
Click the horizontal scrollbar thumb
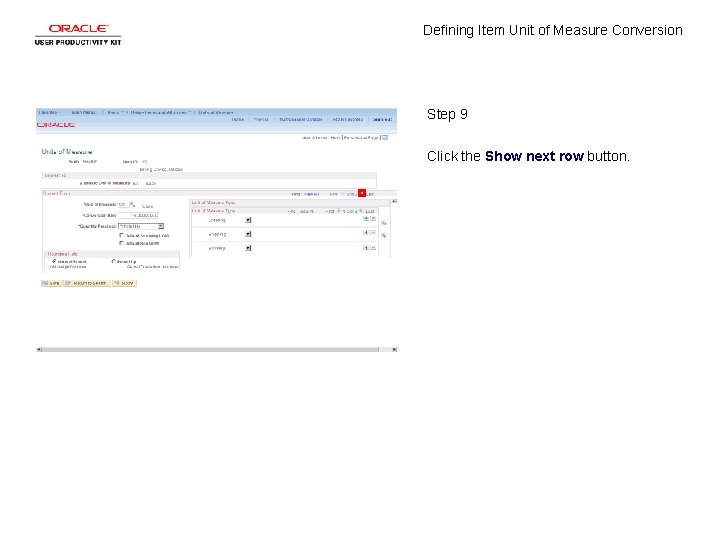click(x=210, y=349)
